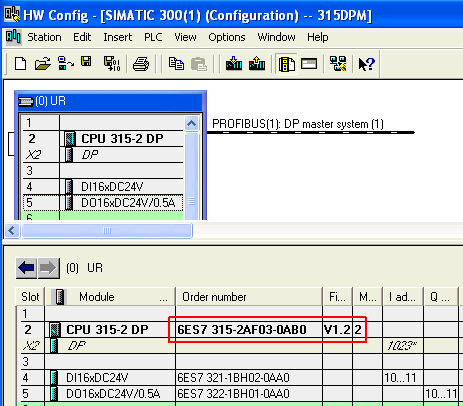Click the Upload from Module icon
The image size is (463, 406).
(257, 63)
